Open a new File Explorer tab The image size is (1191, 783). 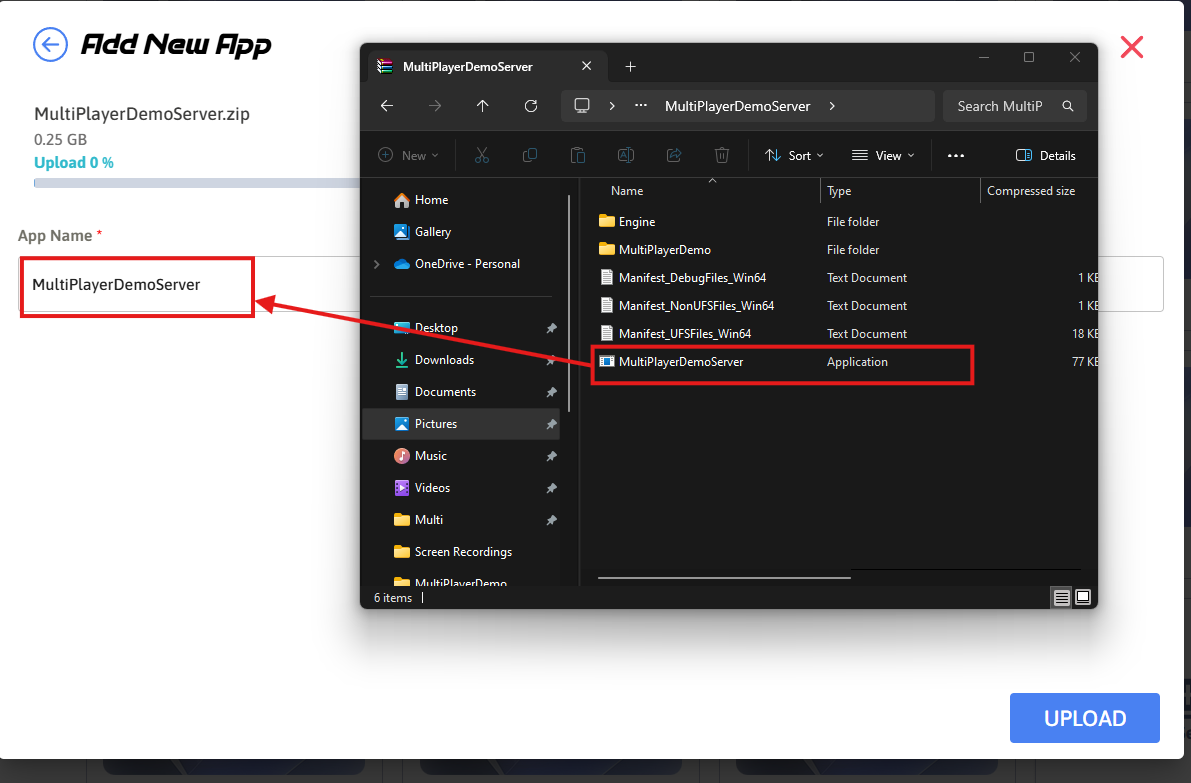[630, 67]
